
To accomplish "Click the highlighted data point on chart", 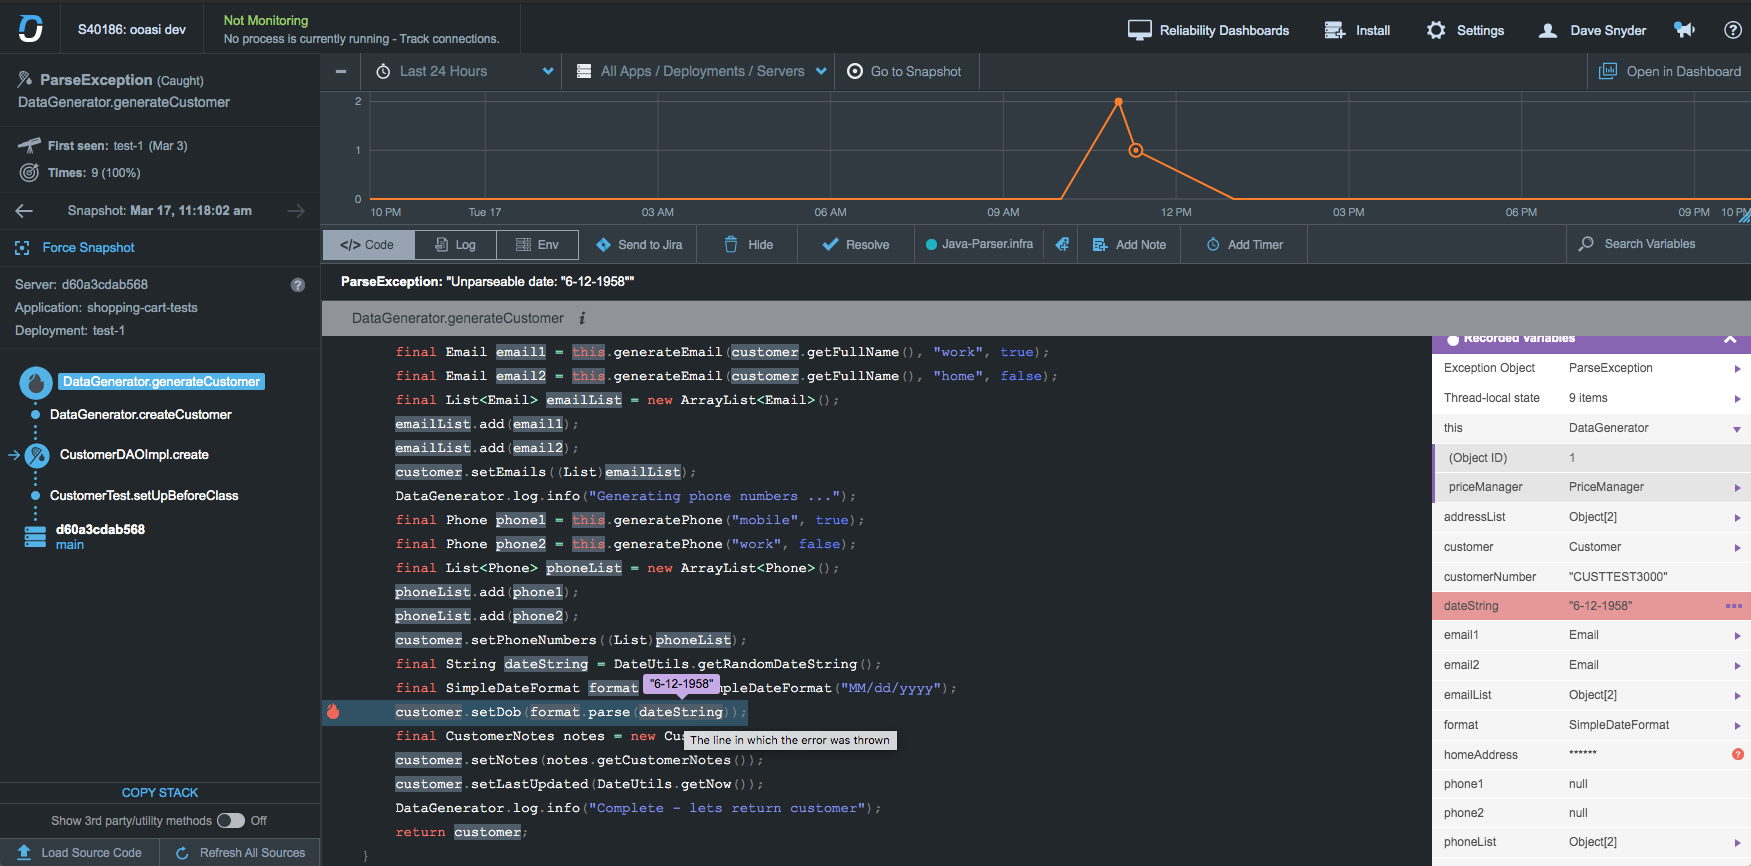I will [x=1135, y=151].
